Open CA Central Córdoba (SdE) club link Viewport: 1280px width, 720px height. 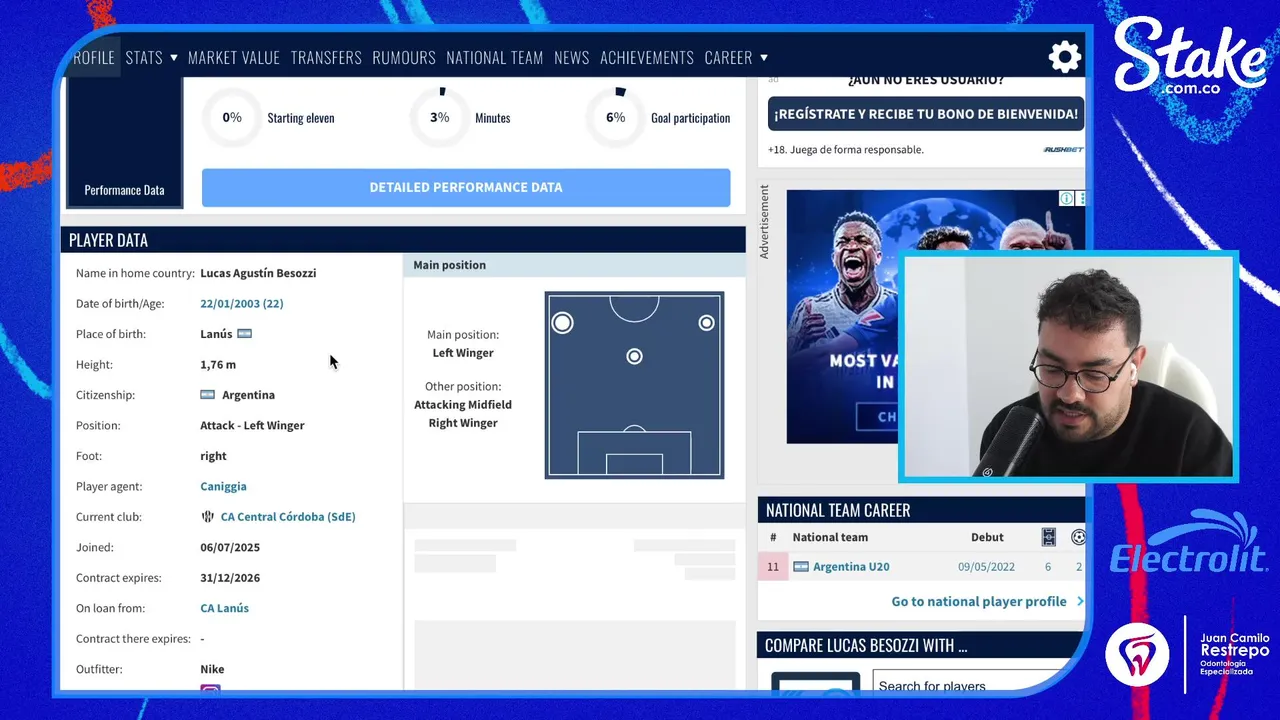[288, 517]
